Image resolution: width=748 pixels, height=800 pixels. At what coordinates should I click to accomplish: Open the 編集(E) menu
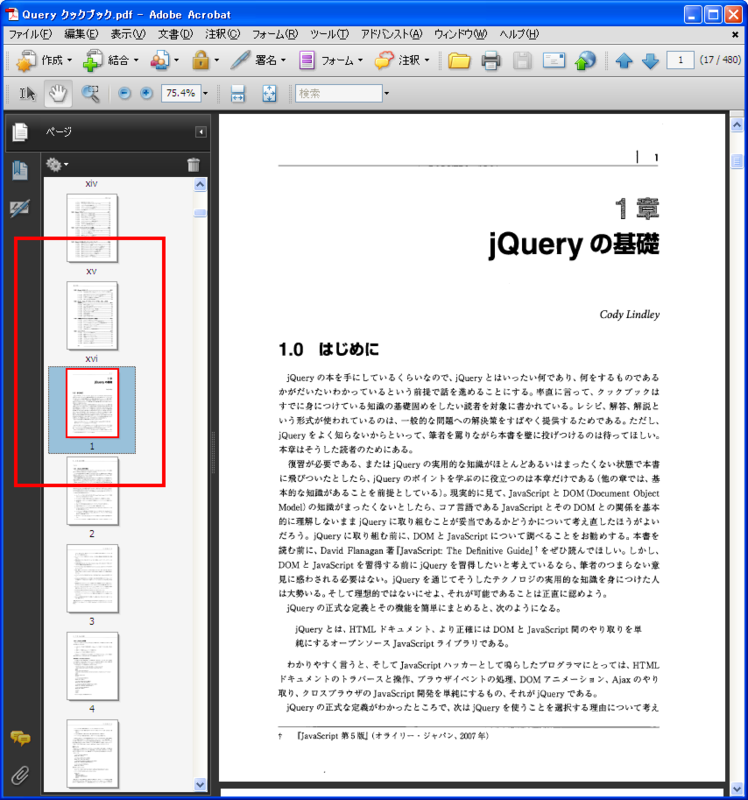pos(81,34)
